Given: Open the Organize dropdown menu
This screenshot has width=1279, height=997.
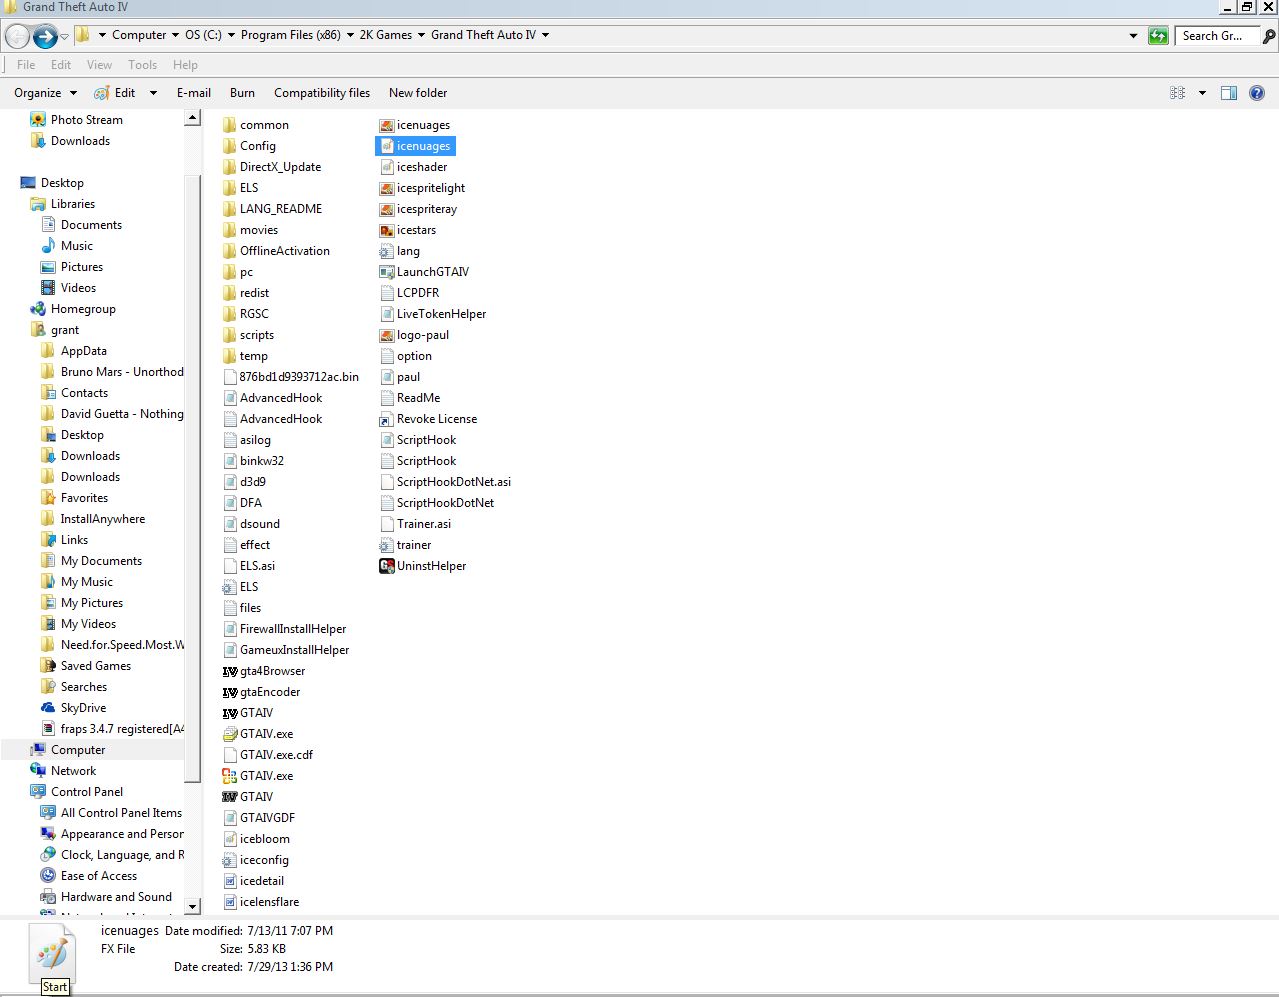Looking at the screenshot, I should pos(45,93).
